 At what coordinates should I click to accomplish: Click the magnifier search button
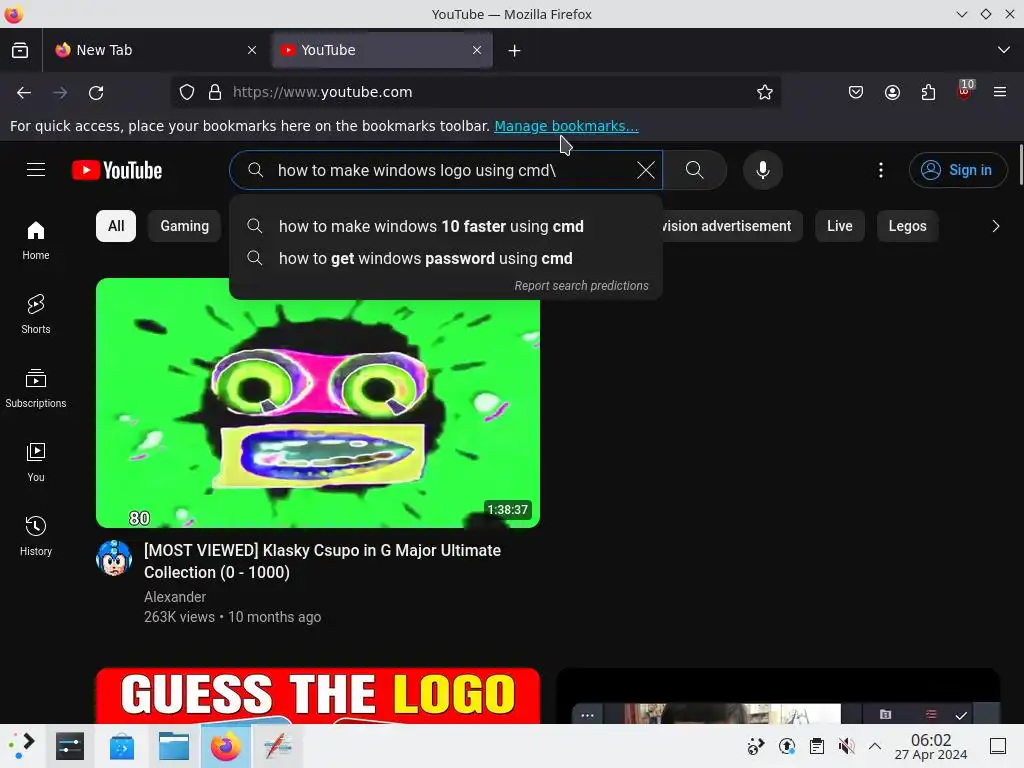[x=695, y=170]
